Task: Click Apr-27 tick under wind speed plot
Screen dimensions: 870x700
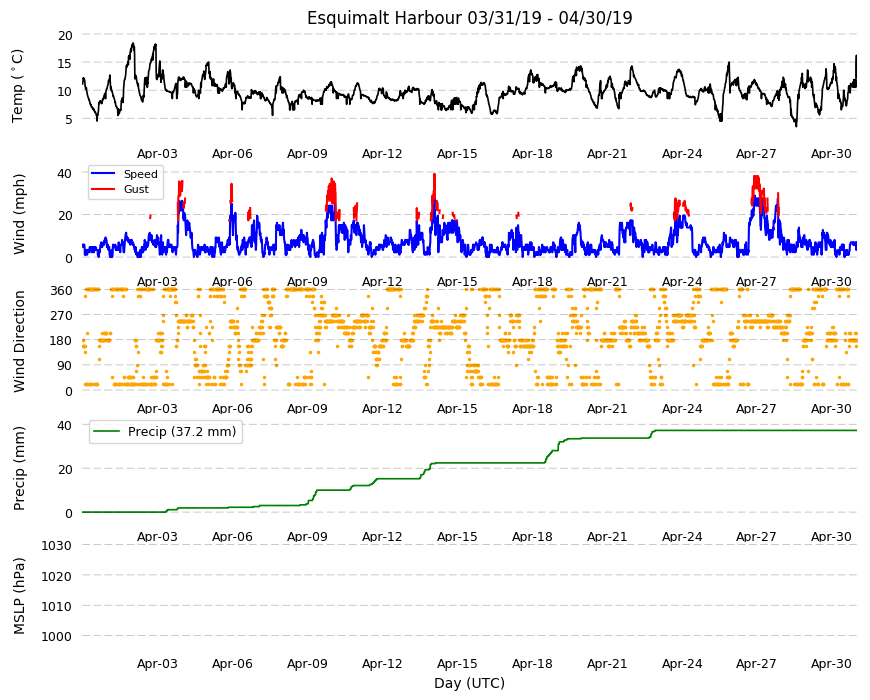Action: tap(756, 282)
